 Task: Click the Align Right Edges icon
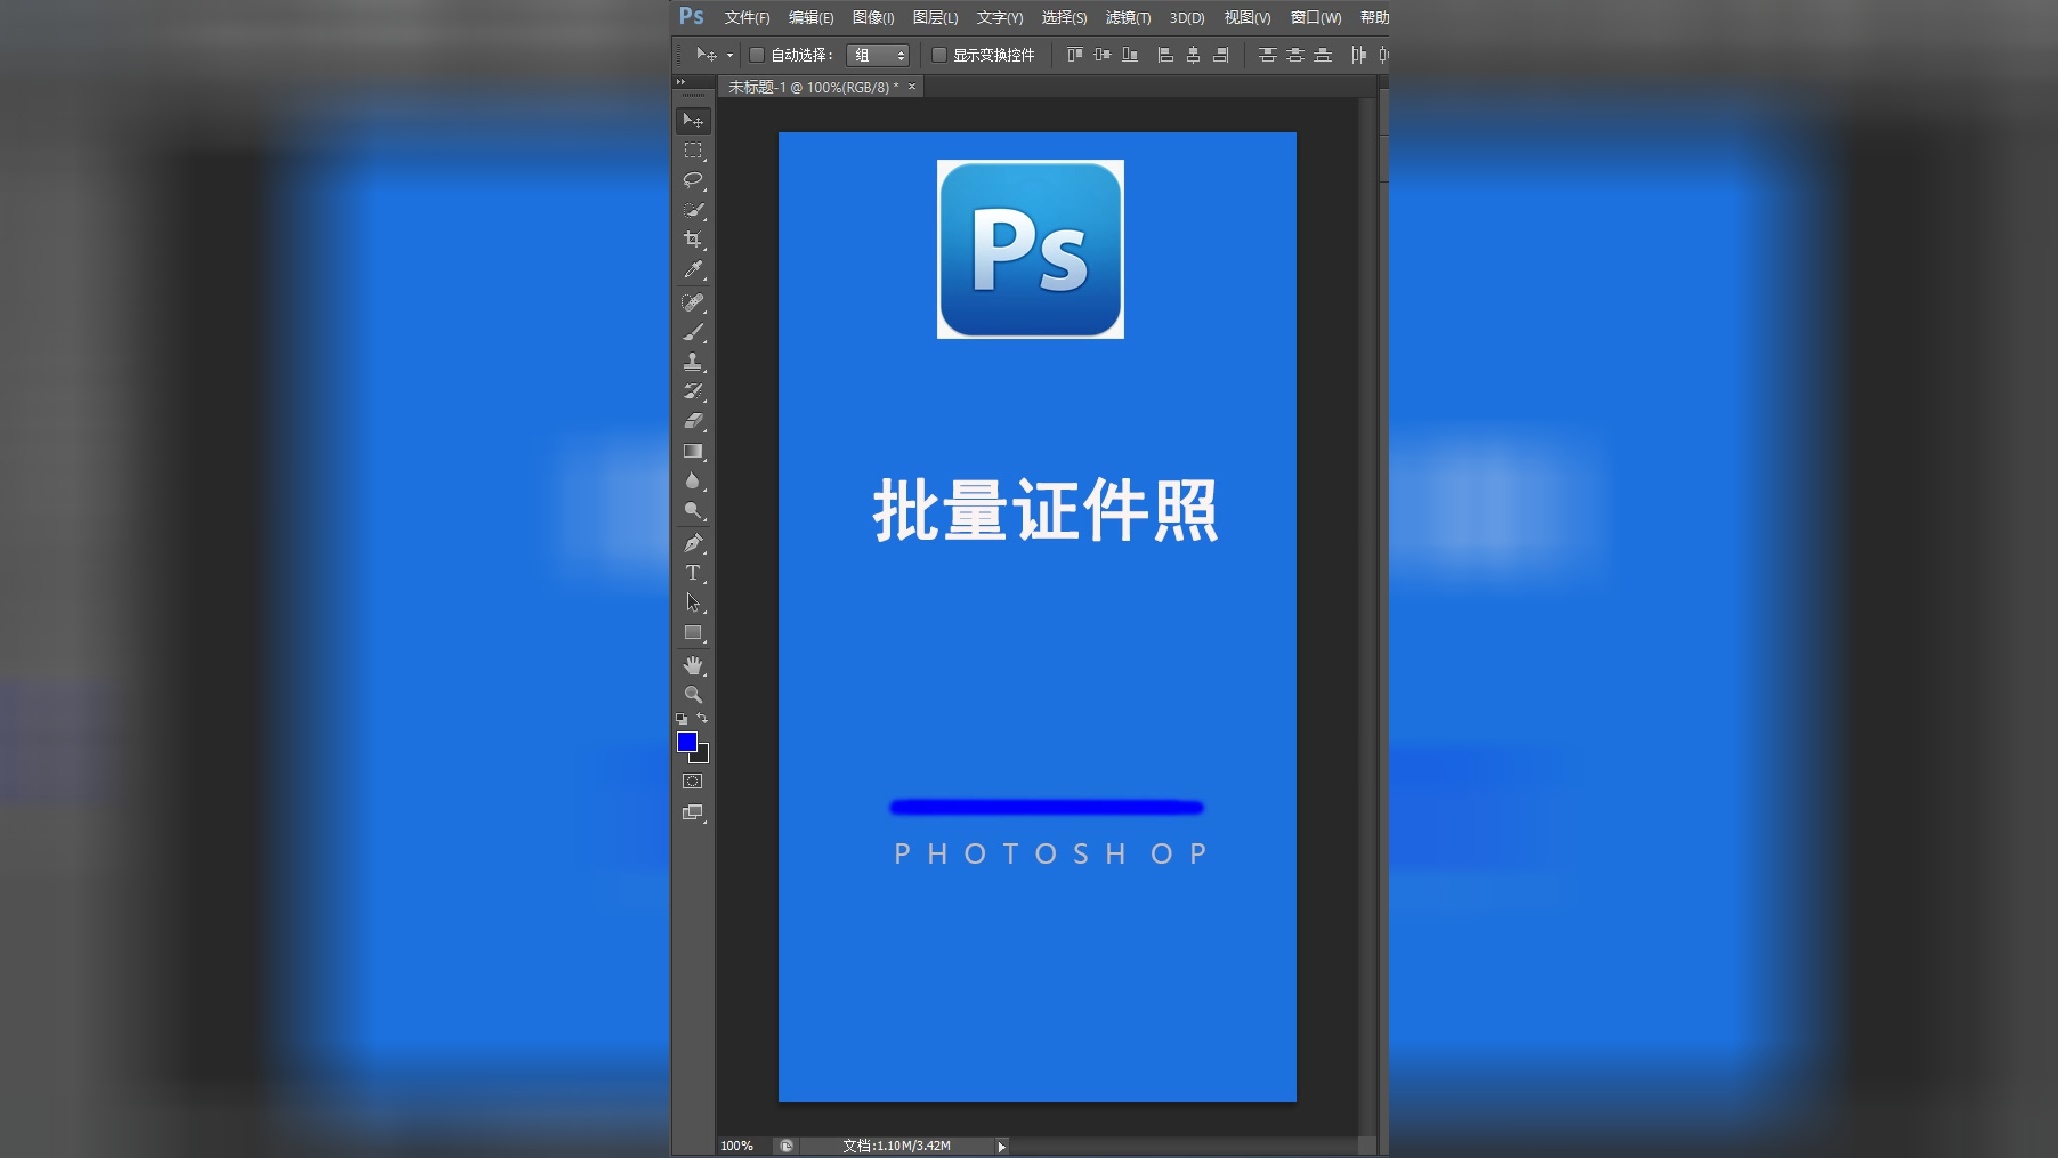(x=1221, y=55)
